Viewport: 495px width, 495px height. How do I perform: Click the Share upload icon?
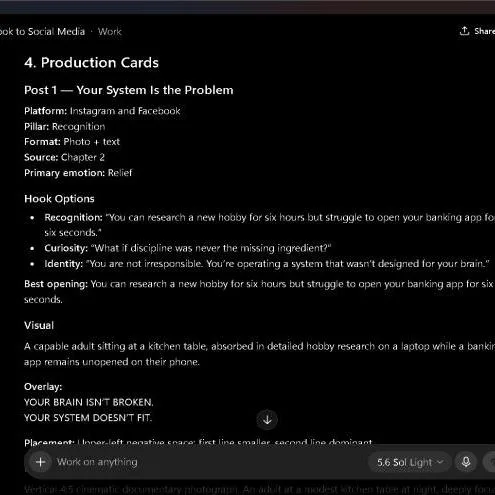464,31
